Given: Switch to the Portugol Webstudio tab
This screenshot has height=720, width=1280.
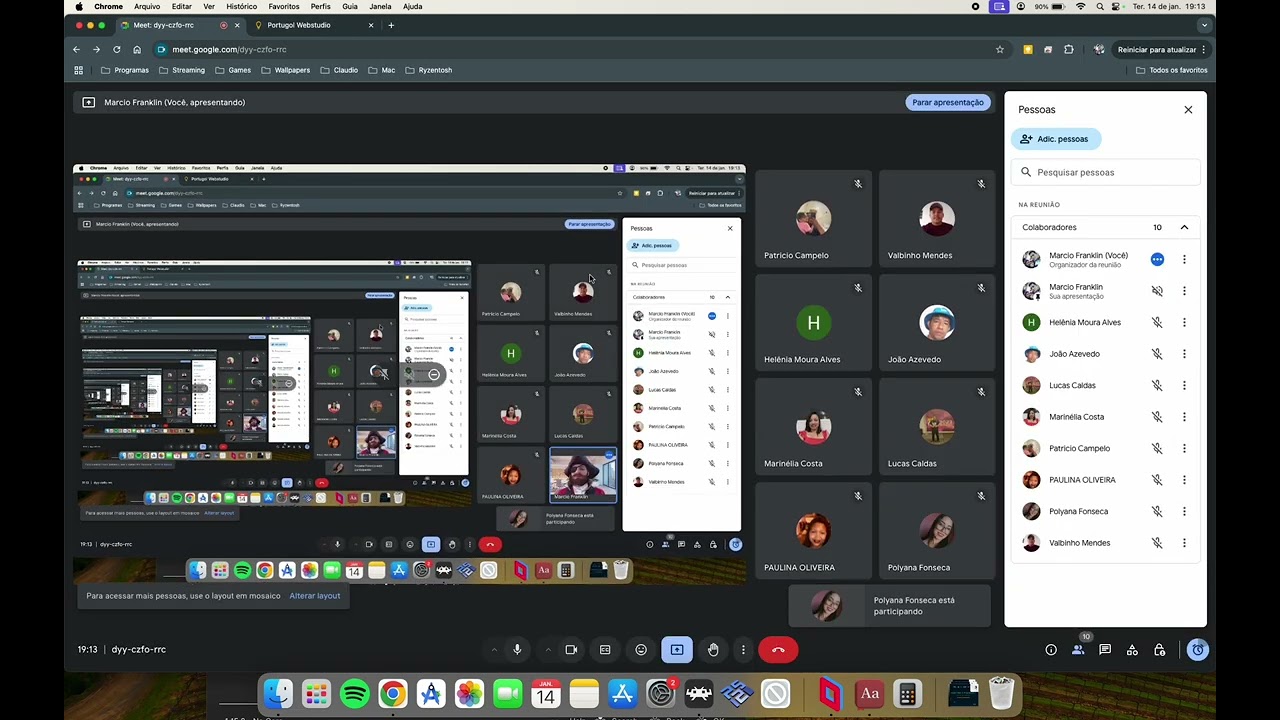Looking at the screenshot, I should pyautogui.click(x=299, y=25).
